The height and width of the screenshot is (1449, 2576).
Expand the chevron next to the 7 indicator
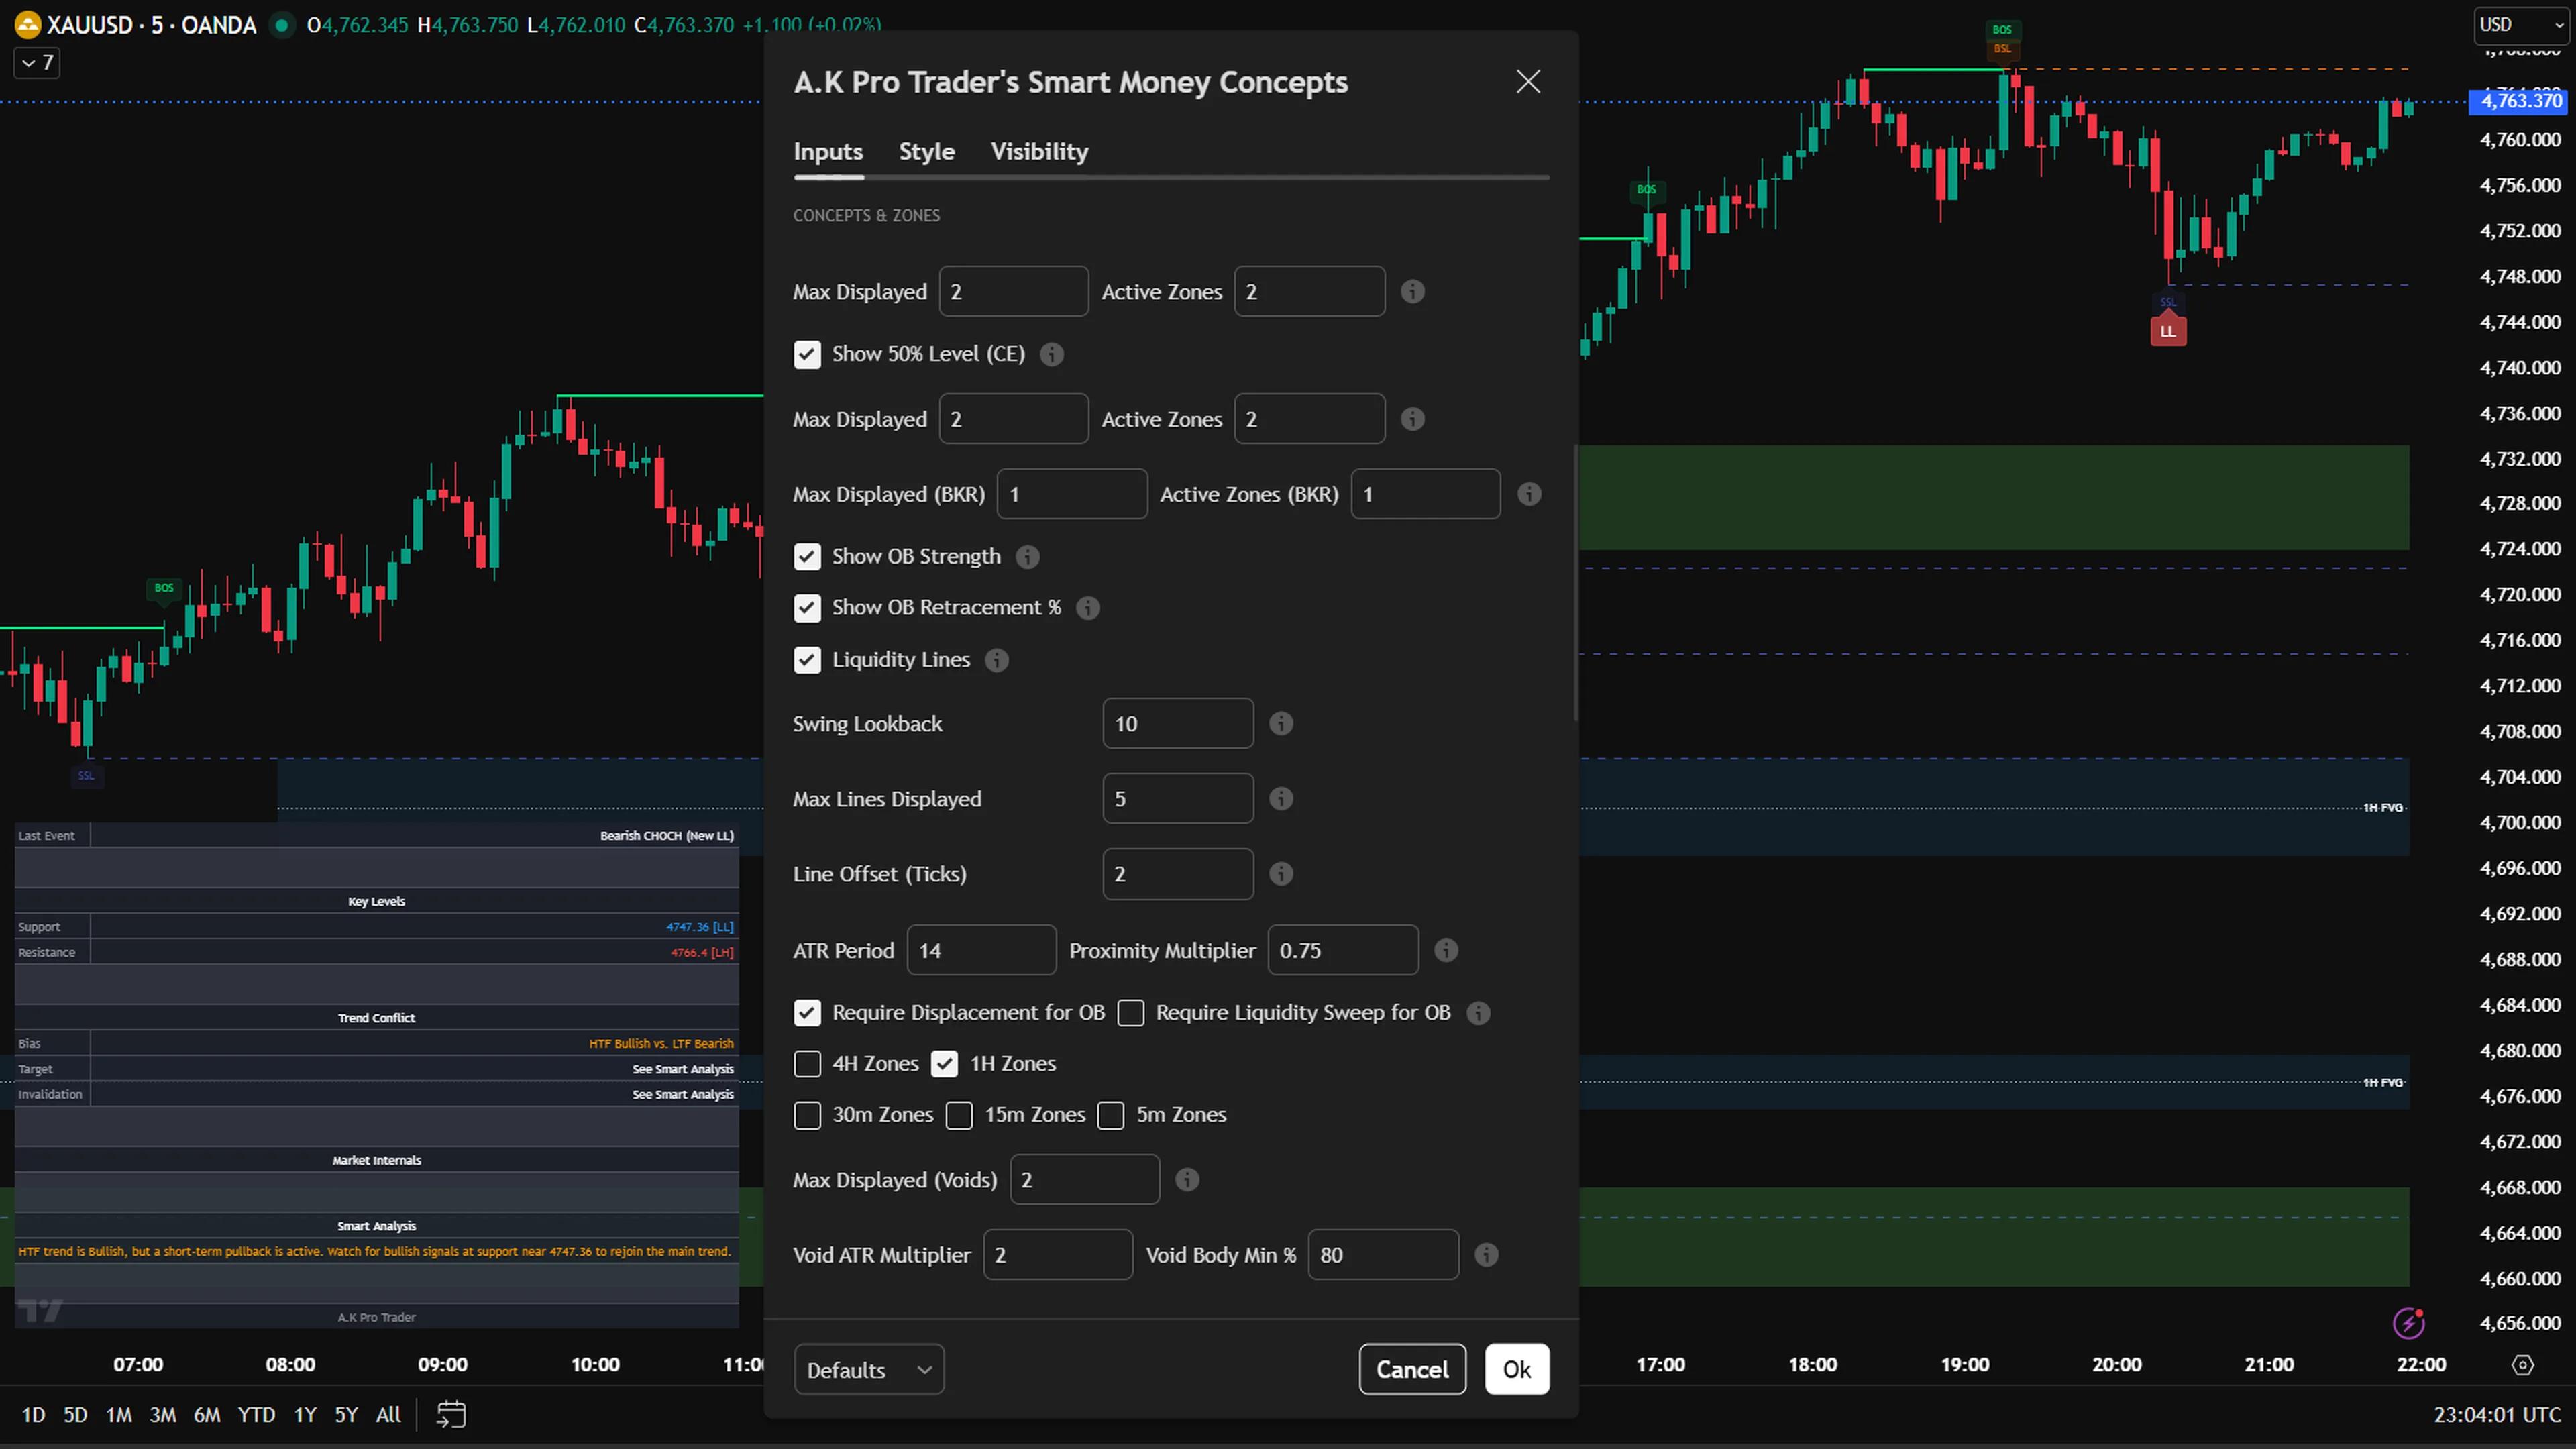pyautogui.click(x=27, y=62)
